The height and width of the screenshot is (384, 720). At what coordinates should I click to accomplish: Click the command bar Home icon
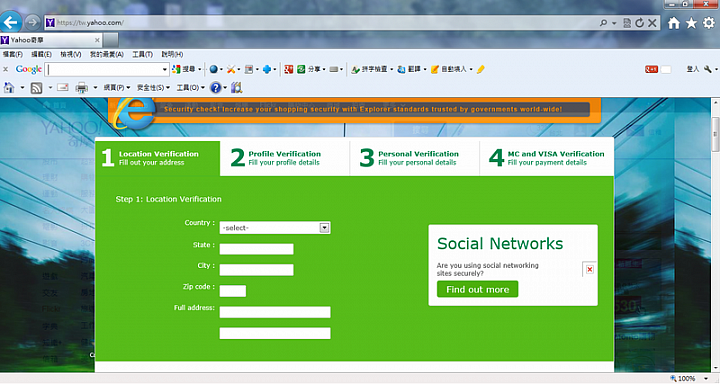[9, 87]
